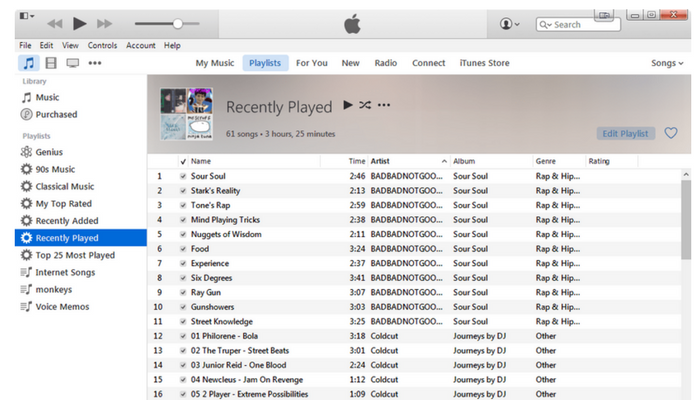Screen dimensions: 700x400
Task: Uncheck the Nuggets of Wisdom checkbox
Action: [183, 234]
